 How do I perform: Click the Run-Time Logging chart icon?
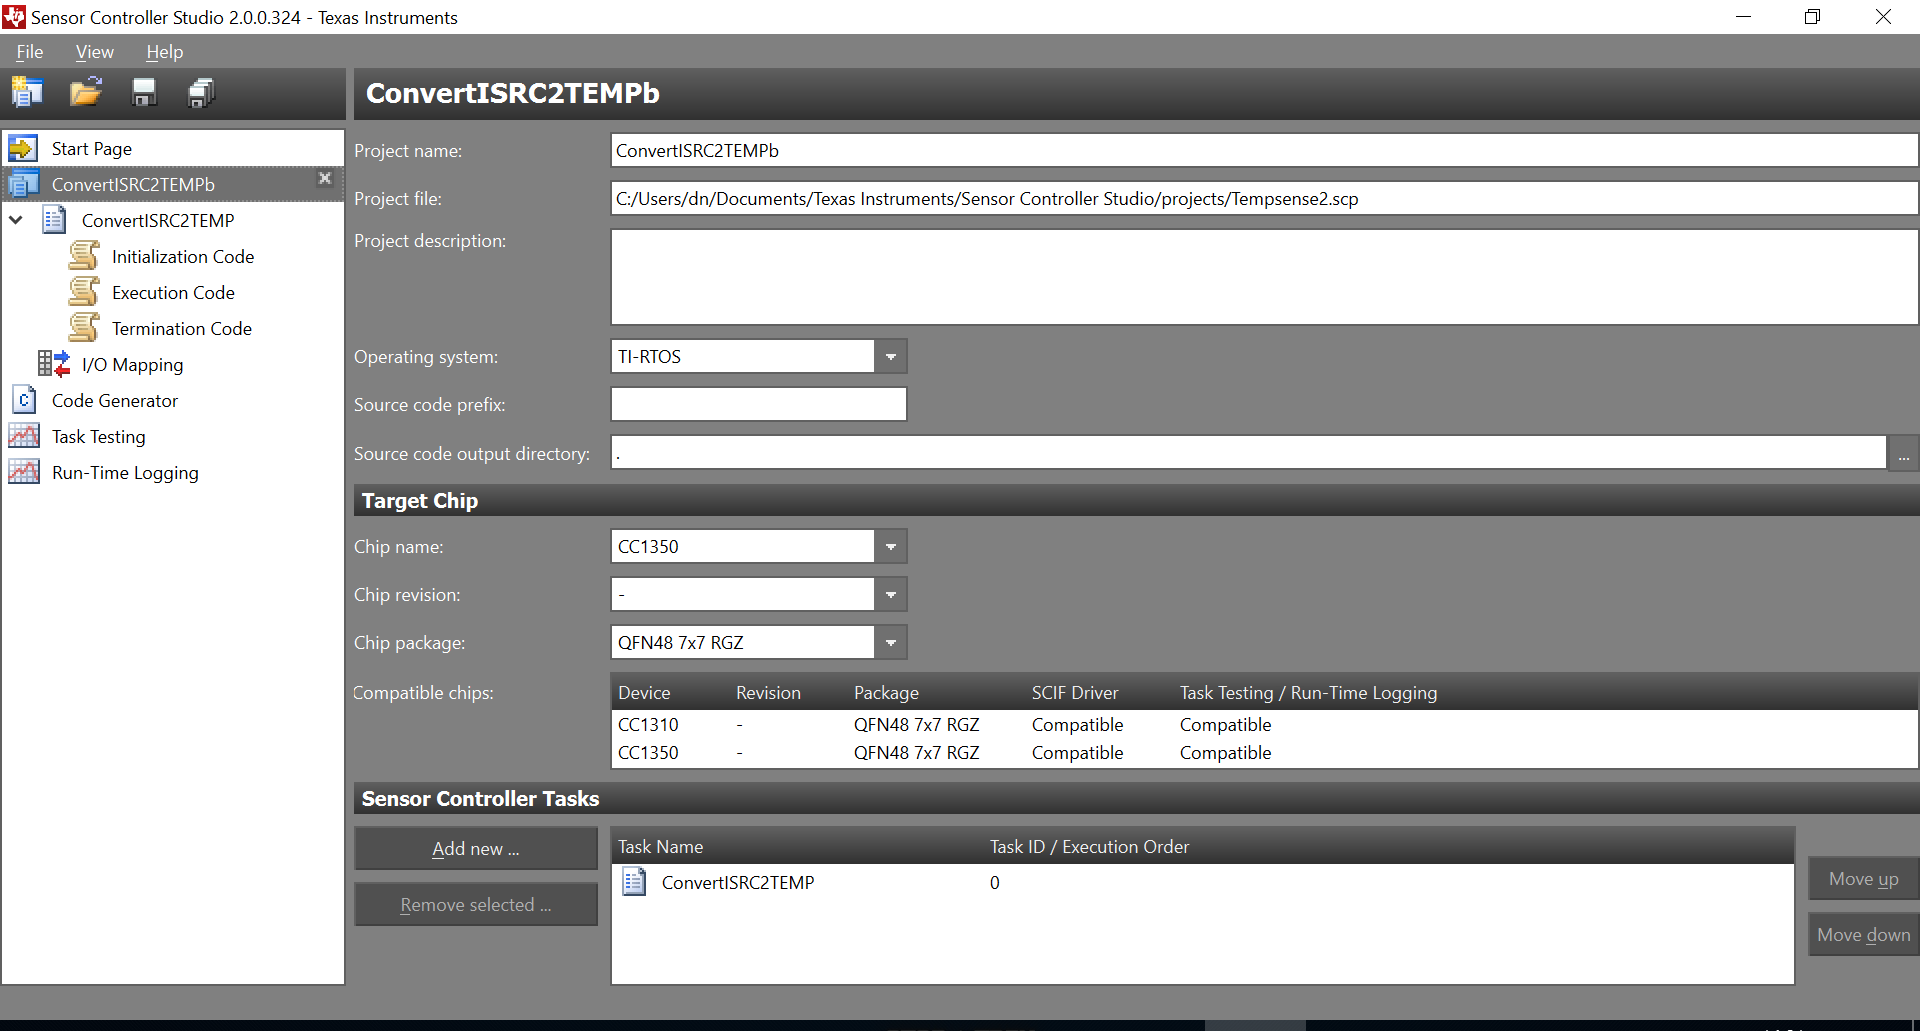pyautogui.click(x=24, y=472)
